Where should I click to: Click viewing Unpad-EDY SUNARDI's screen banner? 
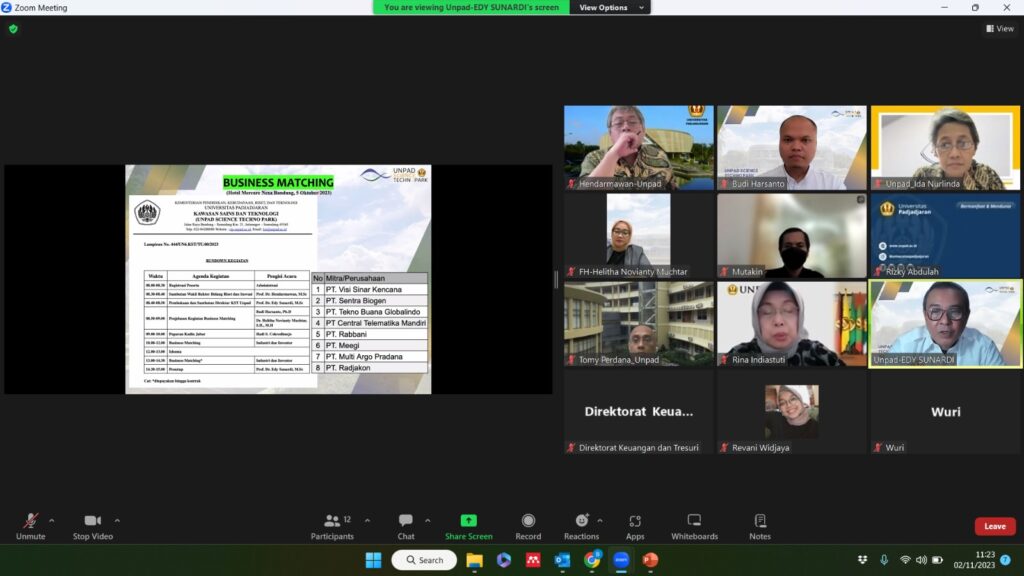coord(472,7)
